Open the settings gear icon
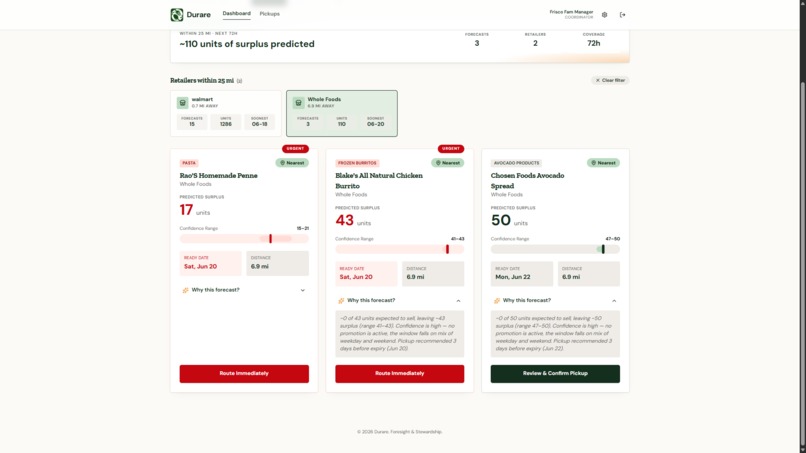This screenshot has height=453, width=806. coord(604,15)
